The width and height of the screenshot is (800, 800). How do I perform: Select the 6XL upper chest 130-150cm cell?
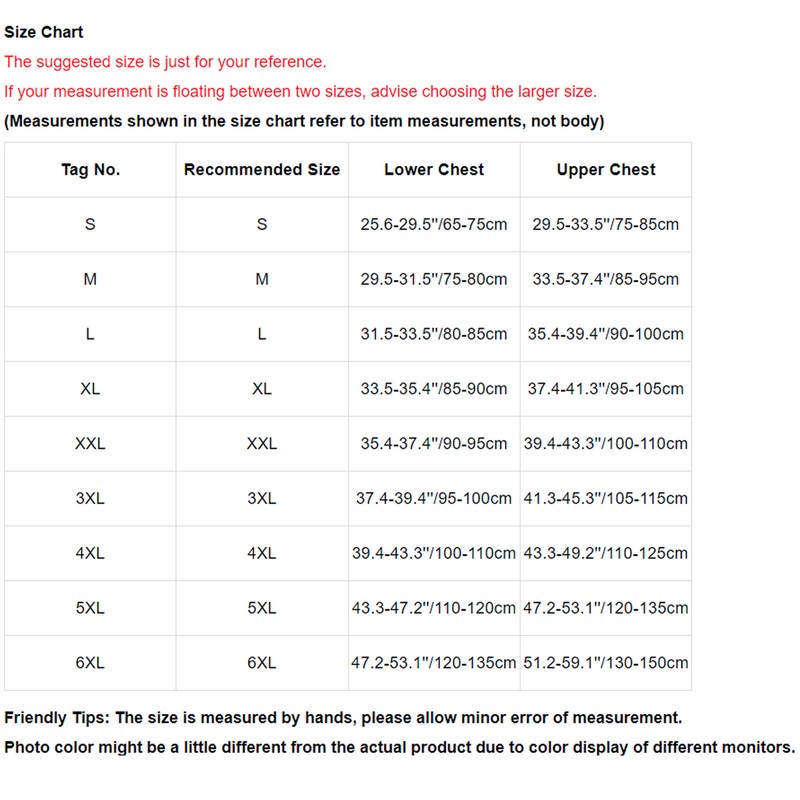pos(606,663)
